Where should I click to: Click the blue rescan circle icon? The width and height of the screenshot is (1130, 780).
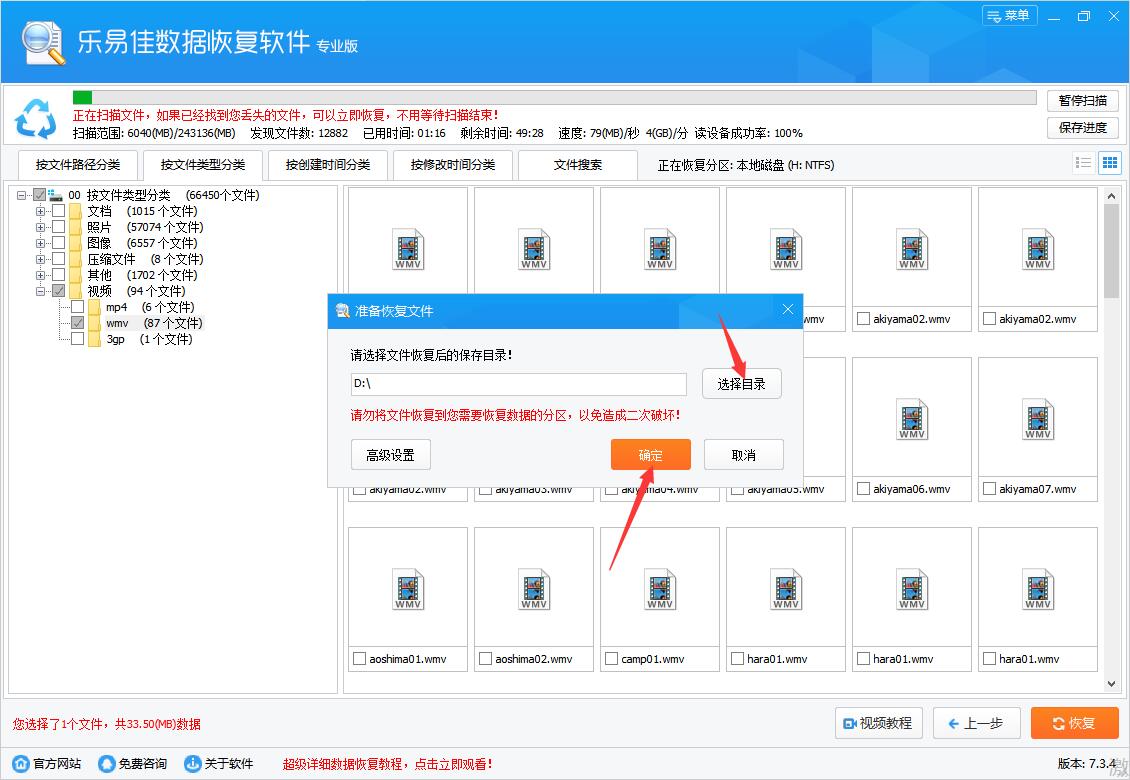[x=36, y=119]
